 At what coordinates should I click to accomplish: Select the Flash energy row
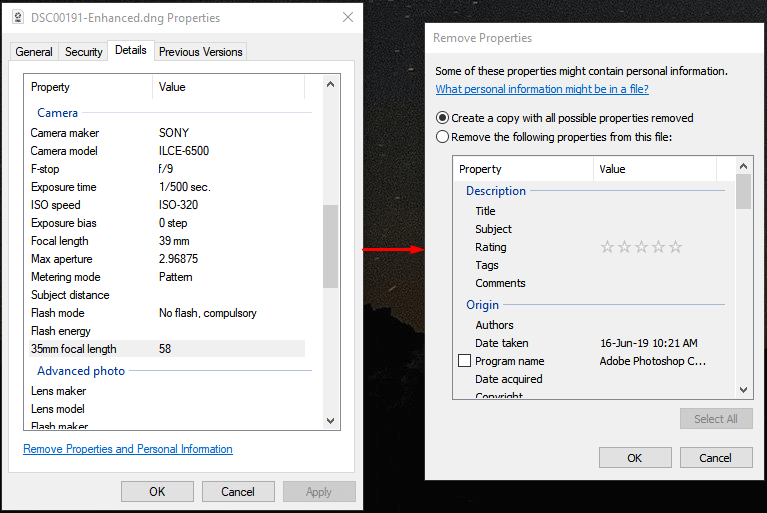(167, 331)
